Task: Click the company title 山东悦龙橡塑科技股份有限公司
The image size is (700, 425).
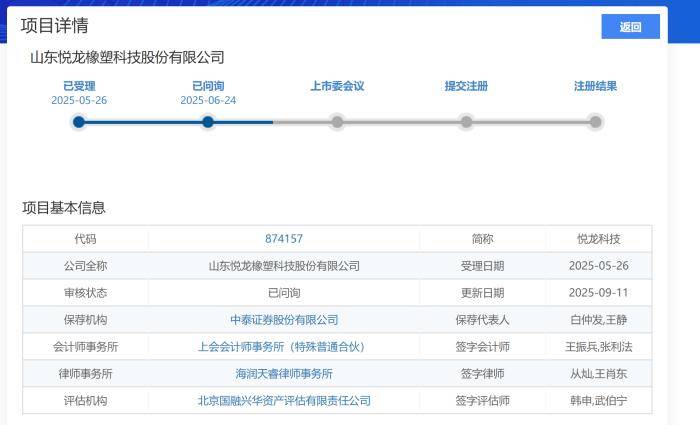Action: 127,58
